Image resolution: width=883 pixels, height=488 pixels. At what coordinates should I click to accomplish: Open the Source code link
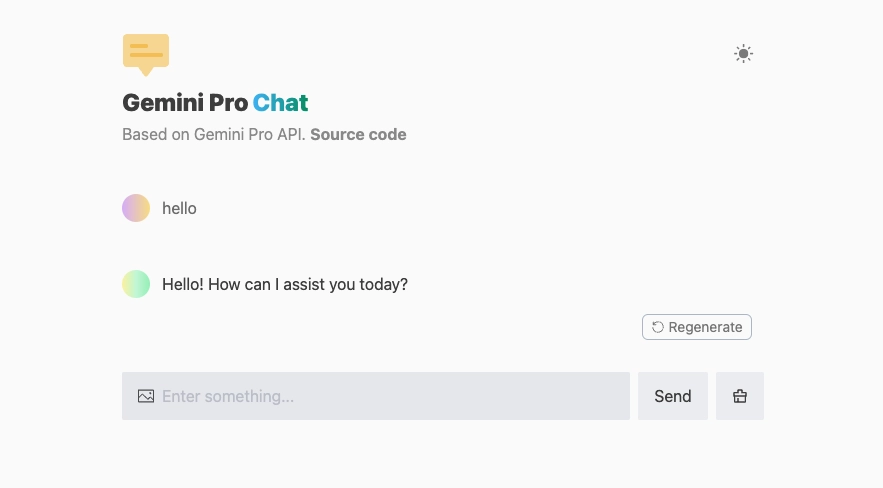tap(358, 134)
